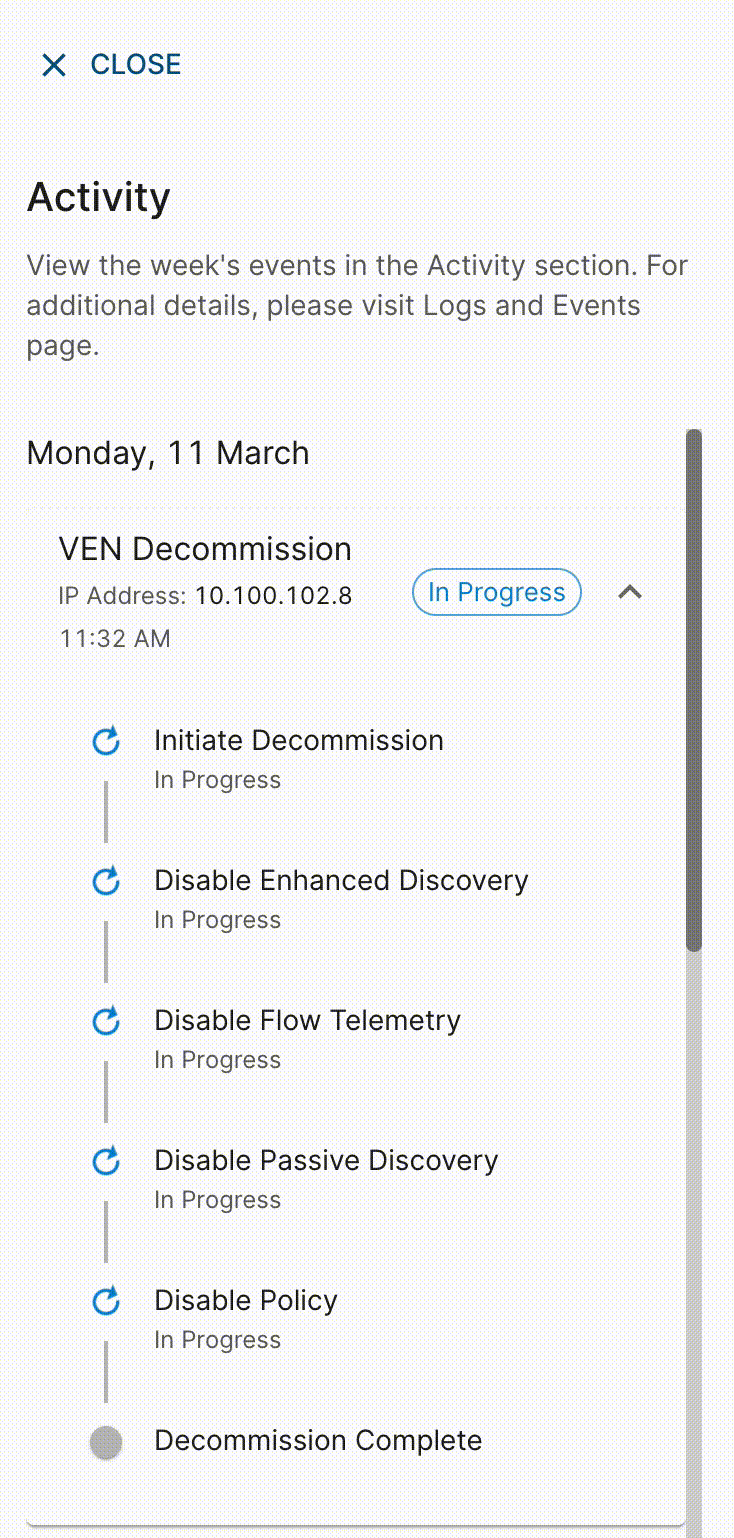
Task: Select the VEN Decommission event title
Action: 205,549
